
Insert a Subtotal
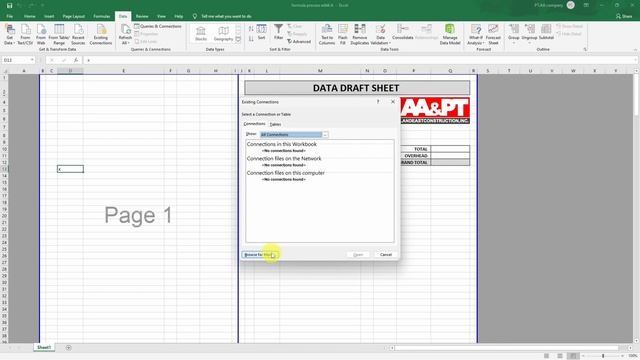(x=546, y=32)
